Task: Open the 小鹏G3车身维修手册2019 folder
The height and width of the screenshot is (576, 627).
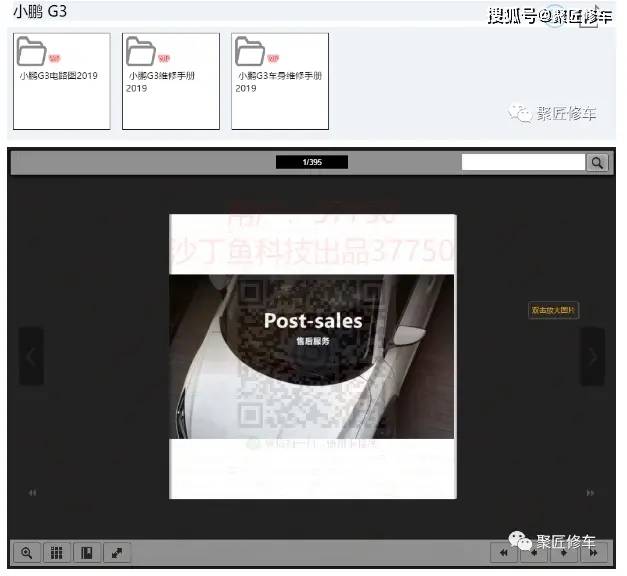Action: [x=280, y=81]
